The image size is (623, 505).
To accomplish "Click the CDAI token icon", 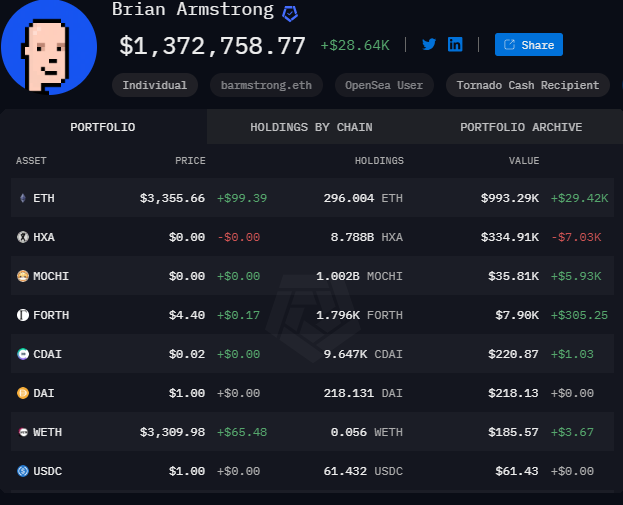I will tap(23, 354).
